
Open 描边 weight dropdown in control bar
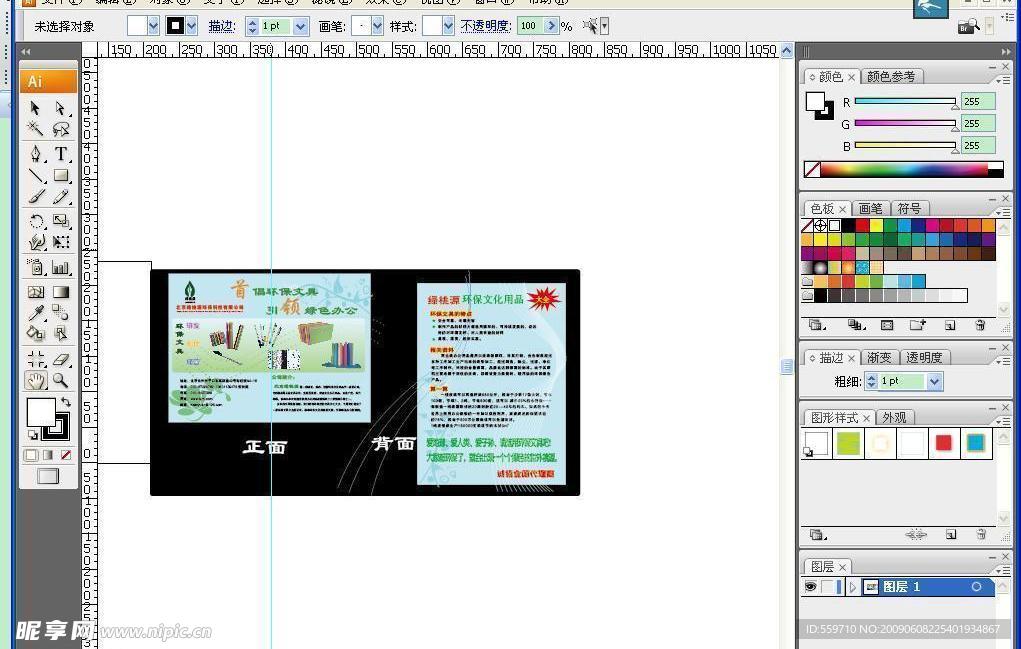pyautogui.click(x=300, y=26)
